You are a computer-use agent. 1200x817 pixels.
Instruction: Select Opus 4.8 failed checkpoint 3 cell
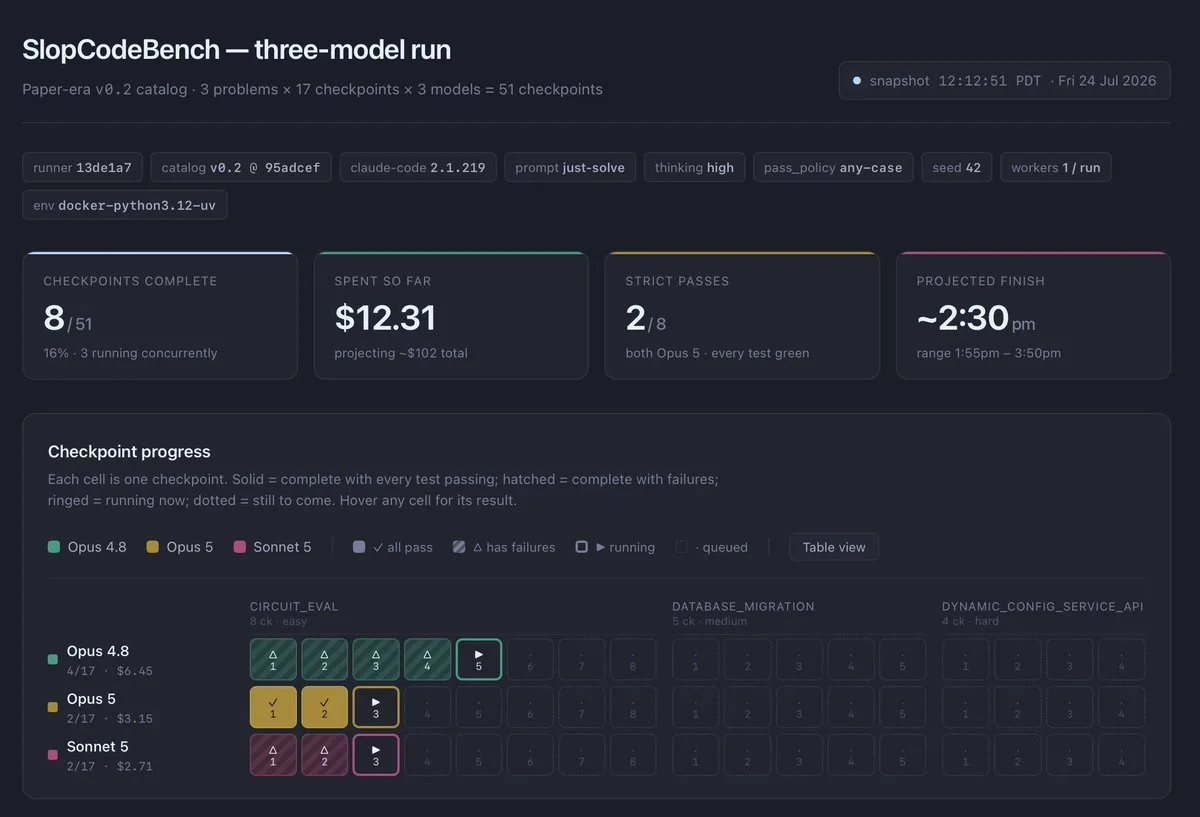coord(376,659)
